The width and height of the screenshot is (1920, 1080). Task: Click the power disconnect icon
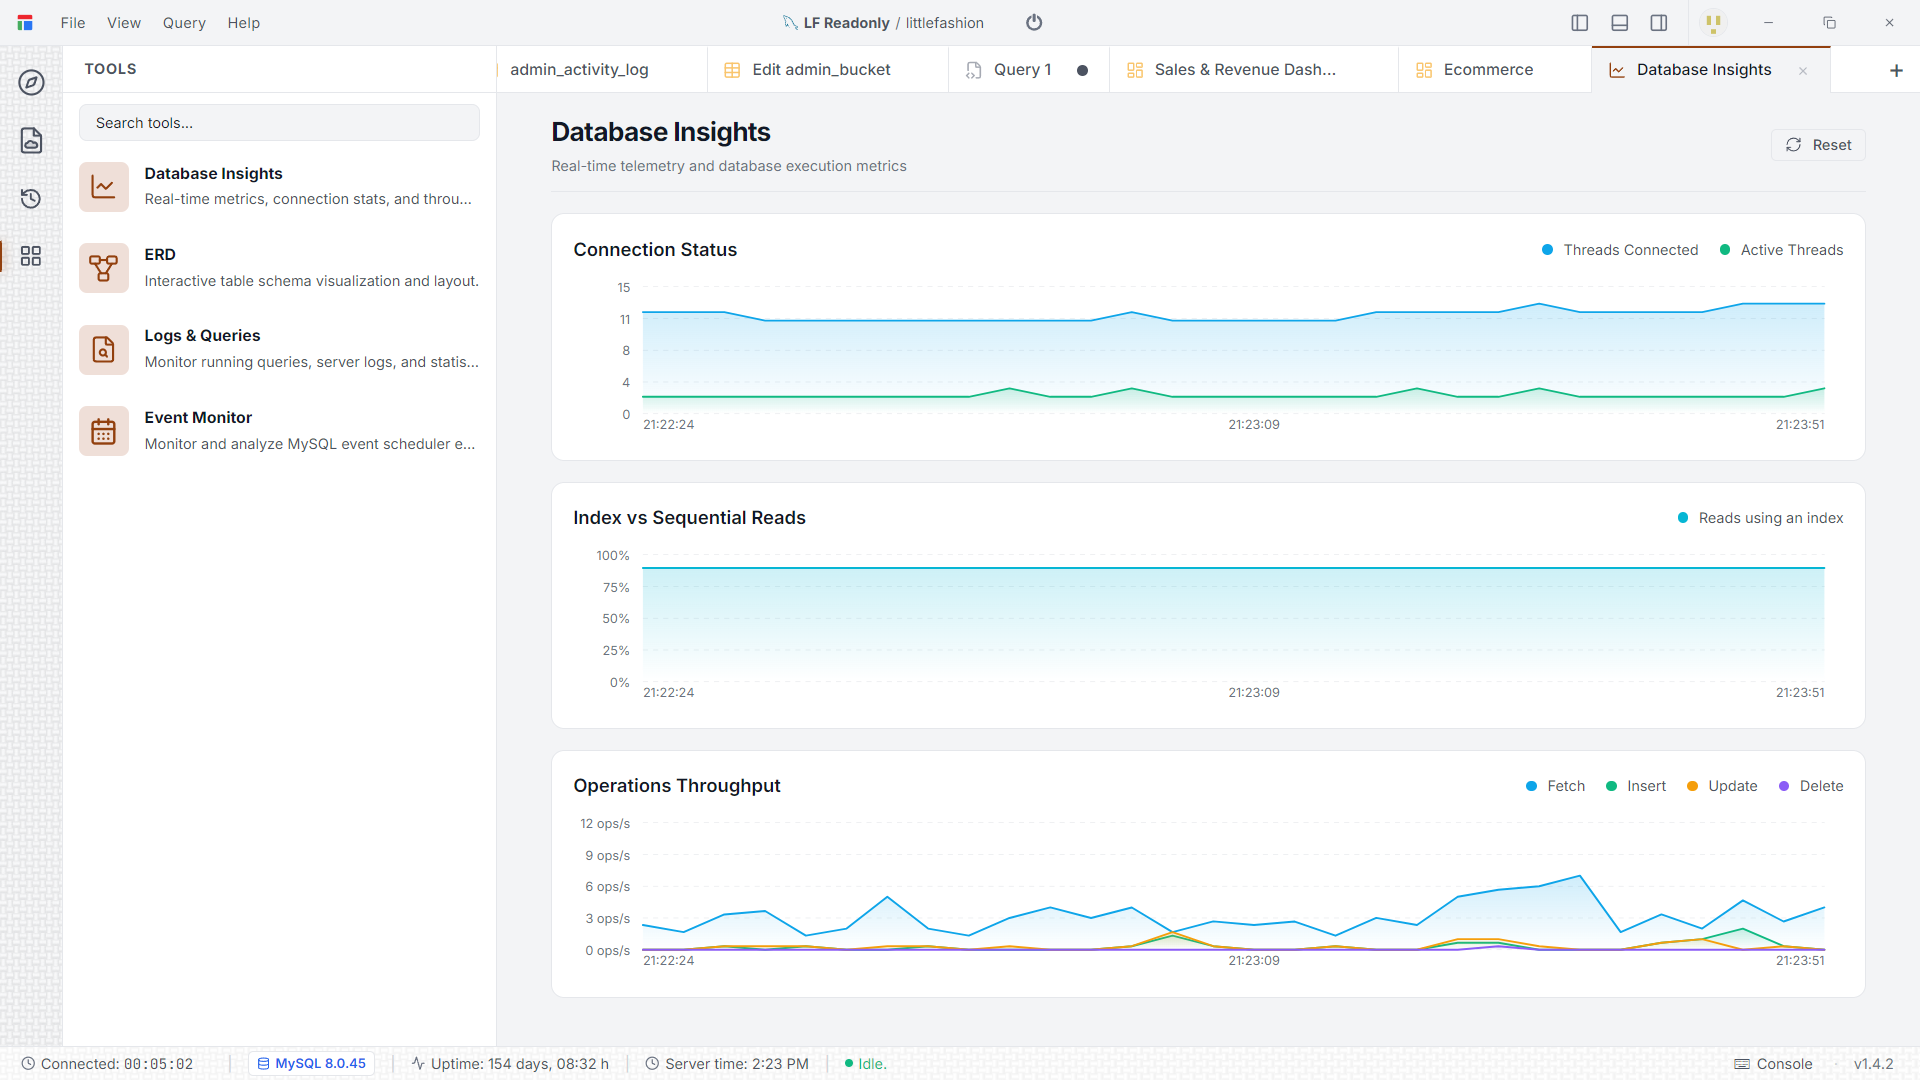pos(1034,22)
